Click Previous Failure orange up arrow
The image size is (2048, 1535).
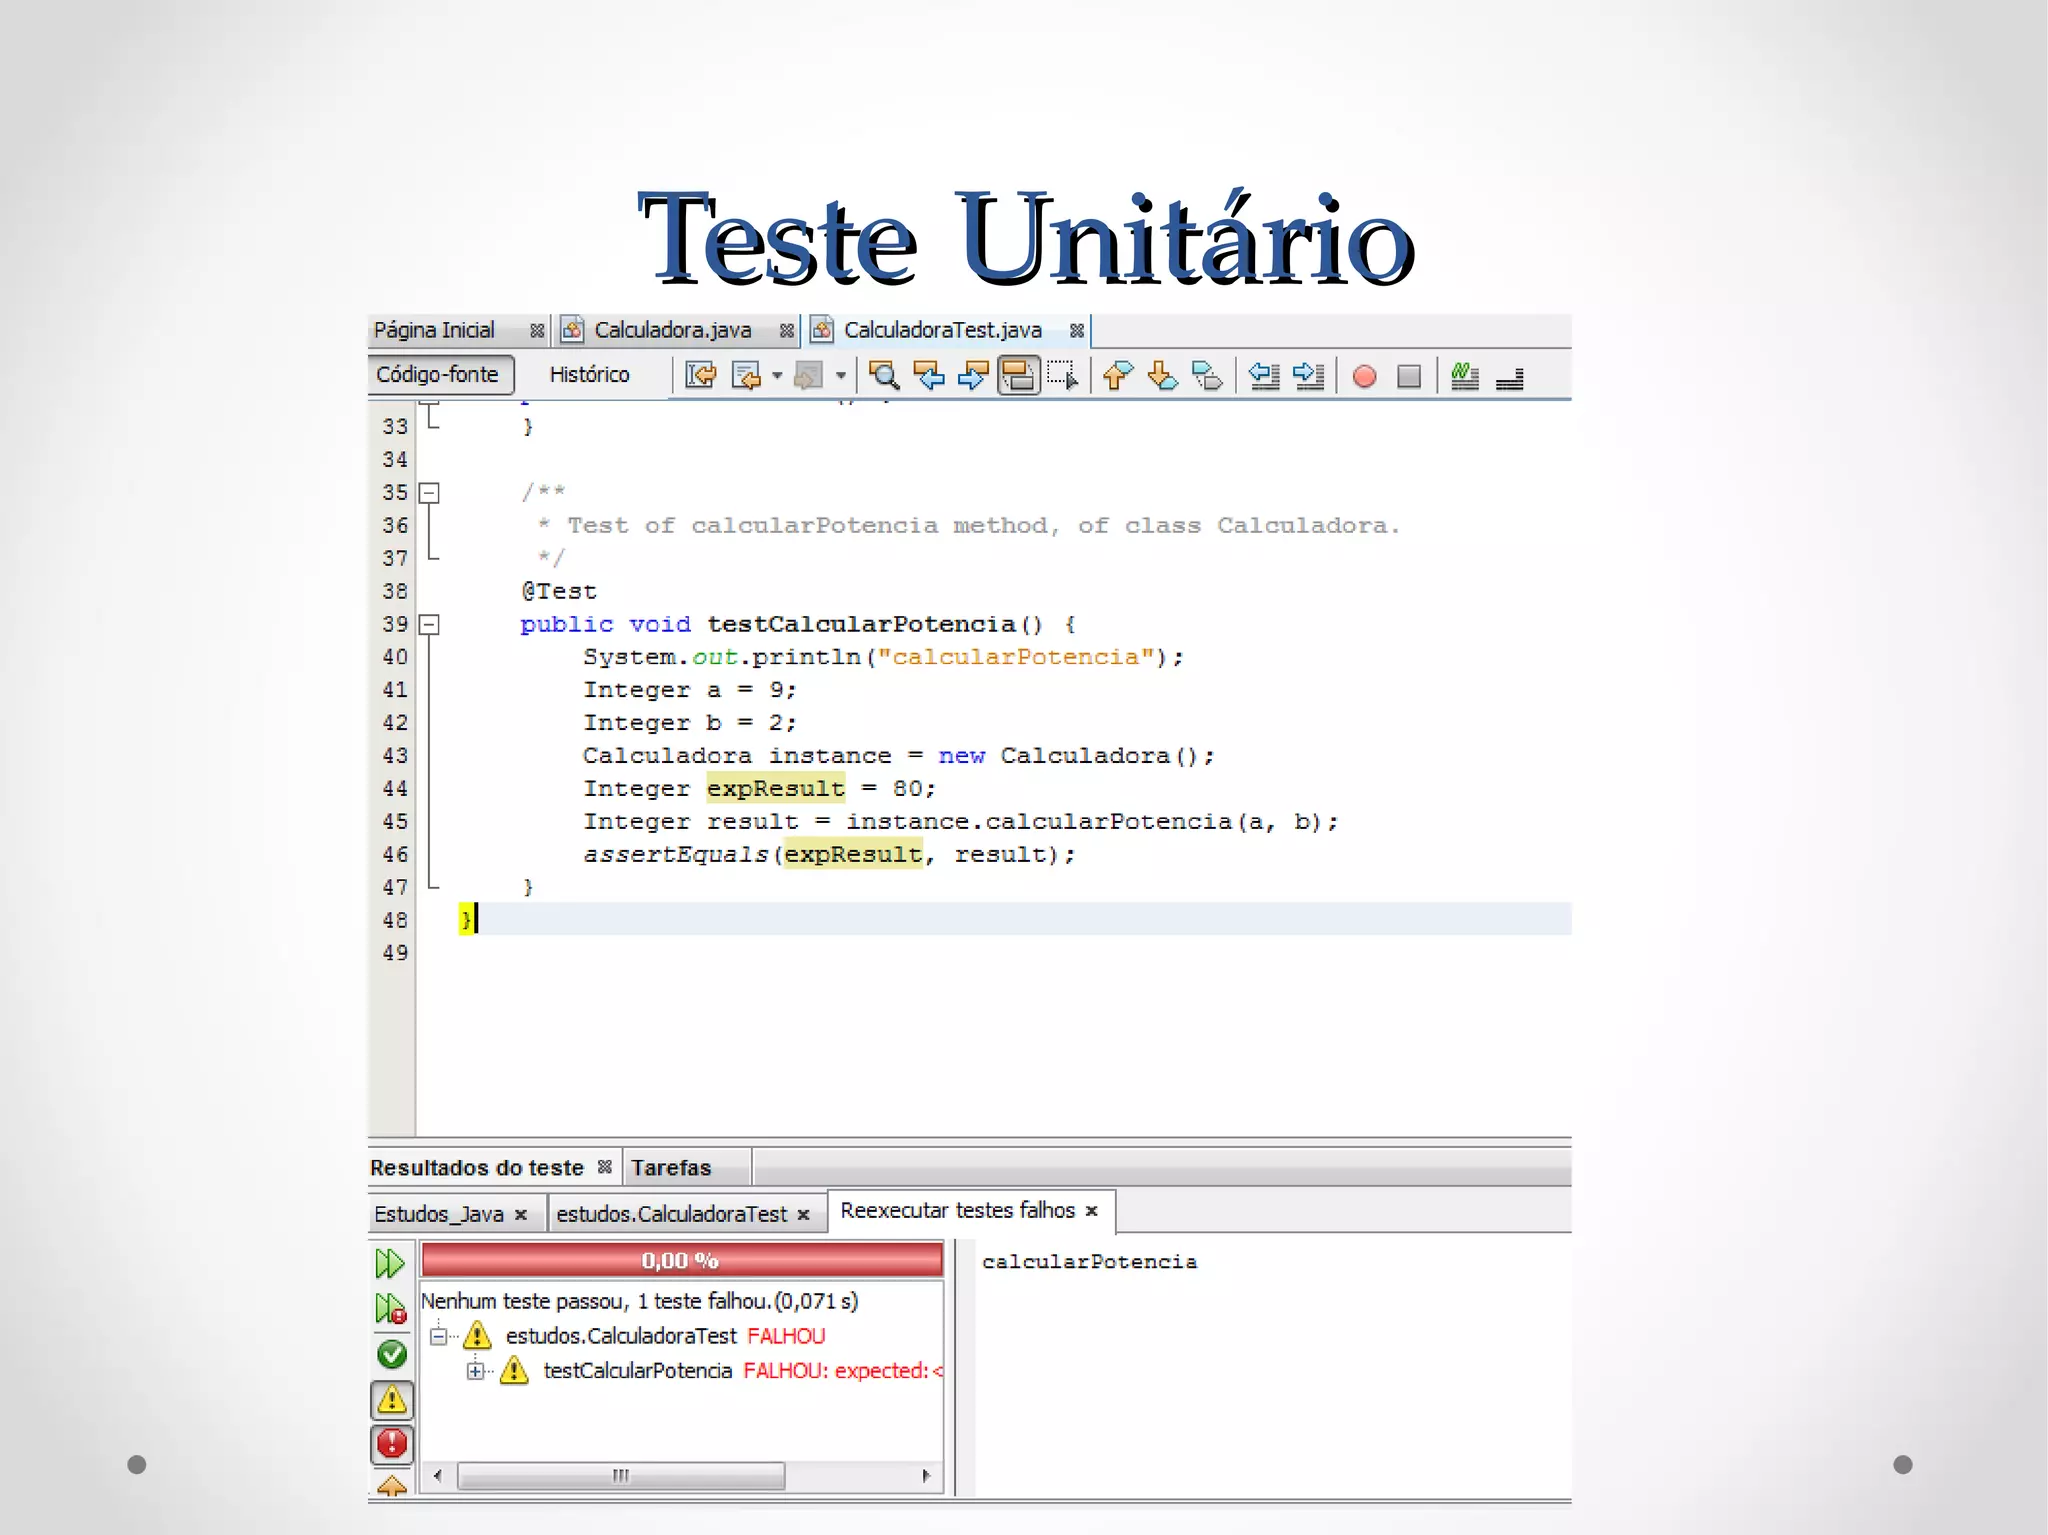(392, 1486)
